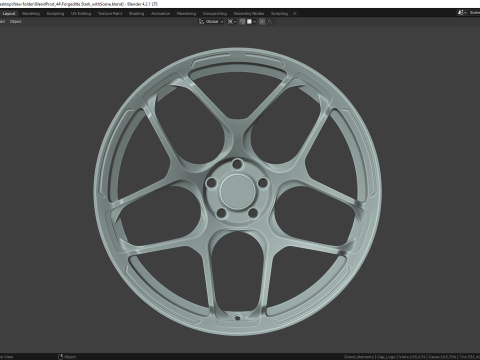This screenshot has width=480, height=360.
Task: Switch to the Shading workspace tab
Action: pos(137,14)
